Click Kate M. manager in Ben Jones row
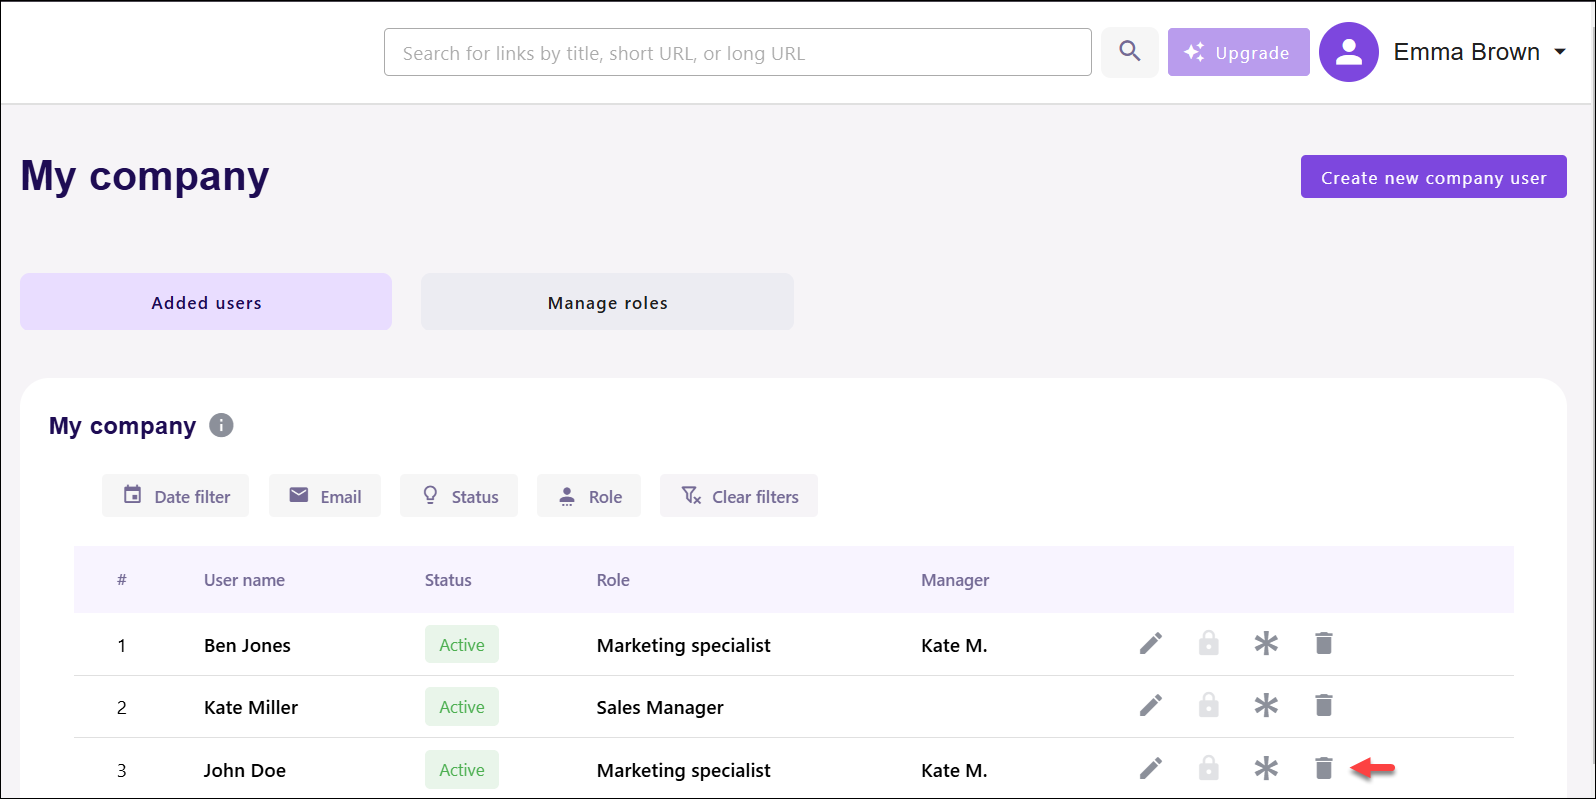Screen dimensions: 1596x799 pyautogui.click(x=954, y=645)
